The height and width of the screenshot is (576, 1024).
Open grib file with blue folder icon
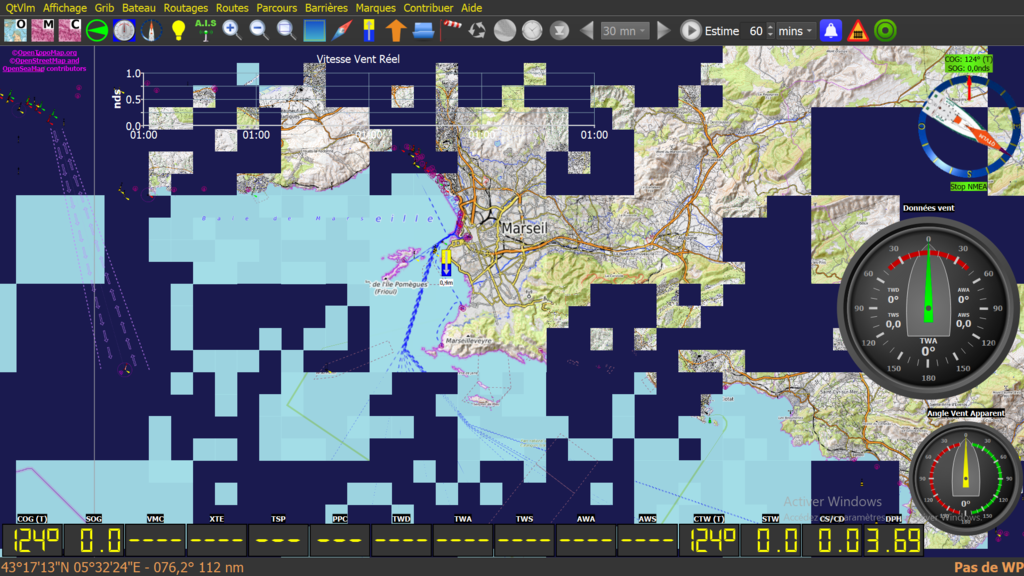coord(423,31)
